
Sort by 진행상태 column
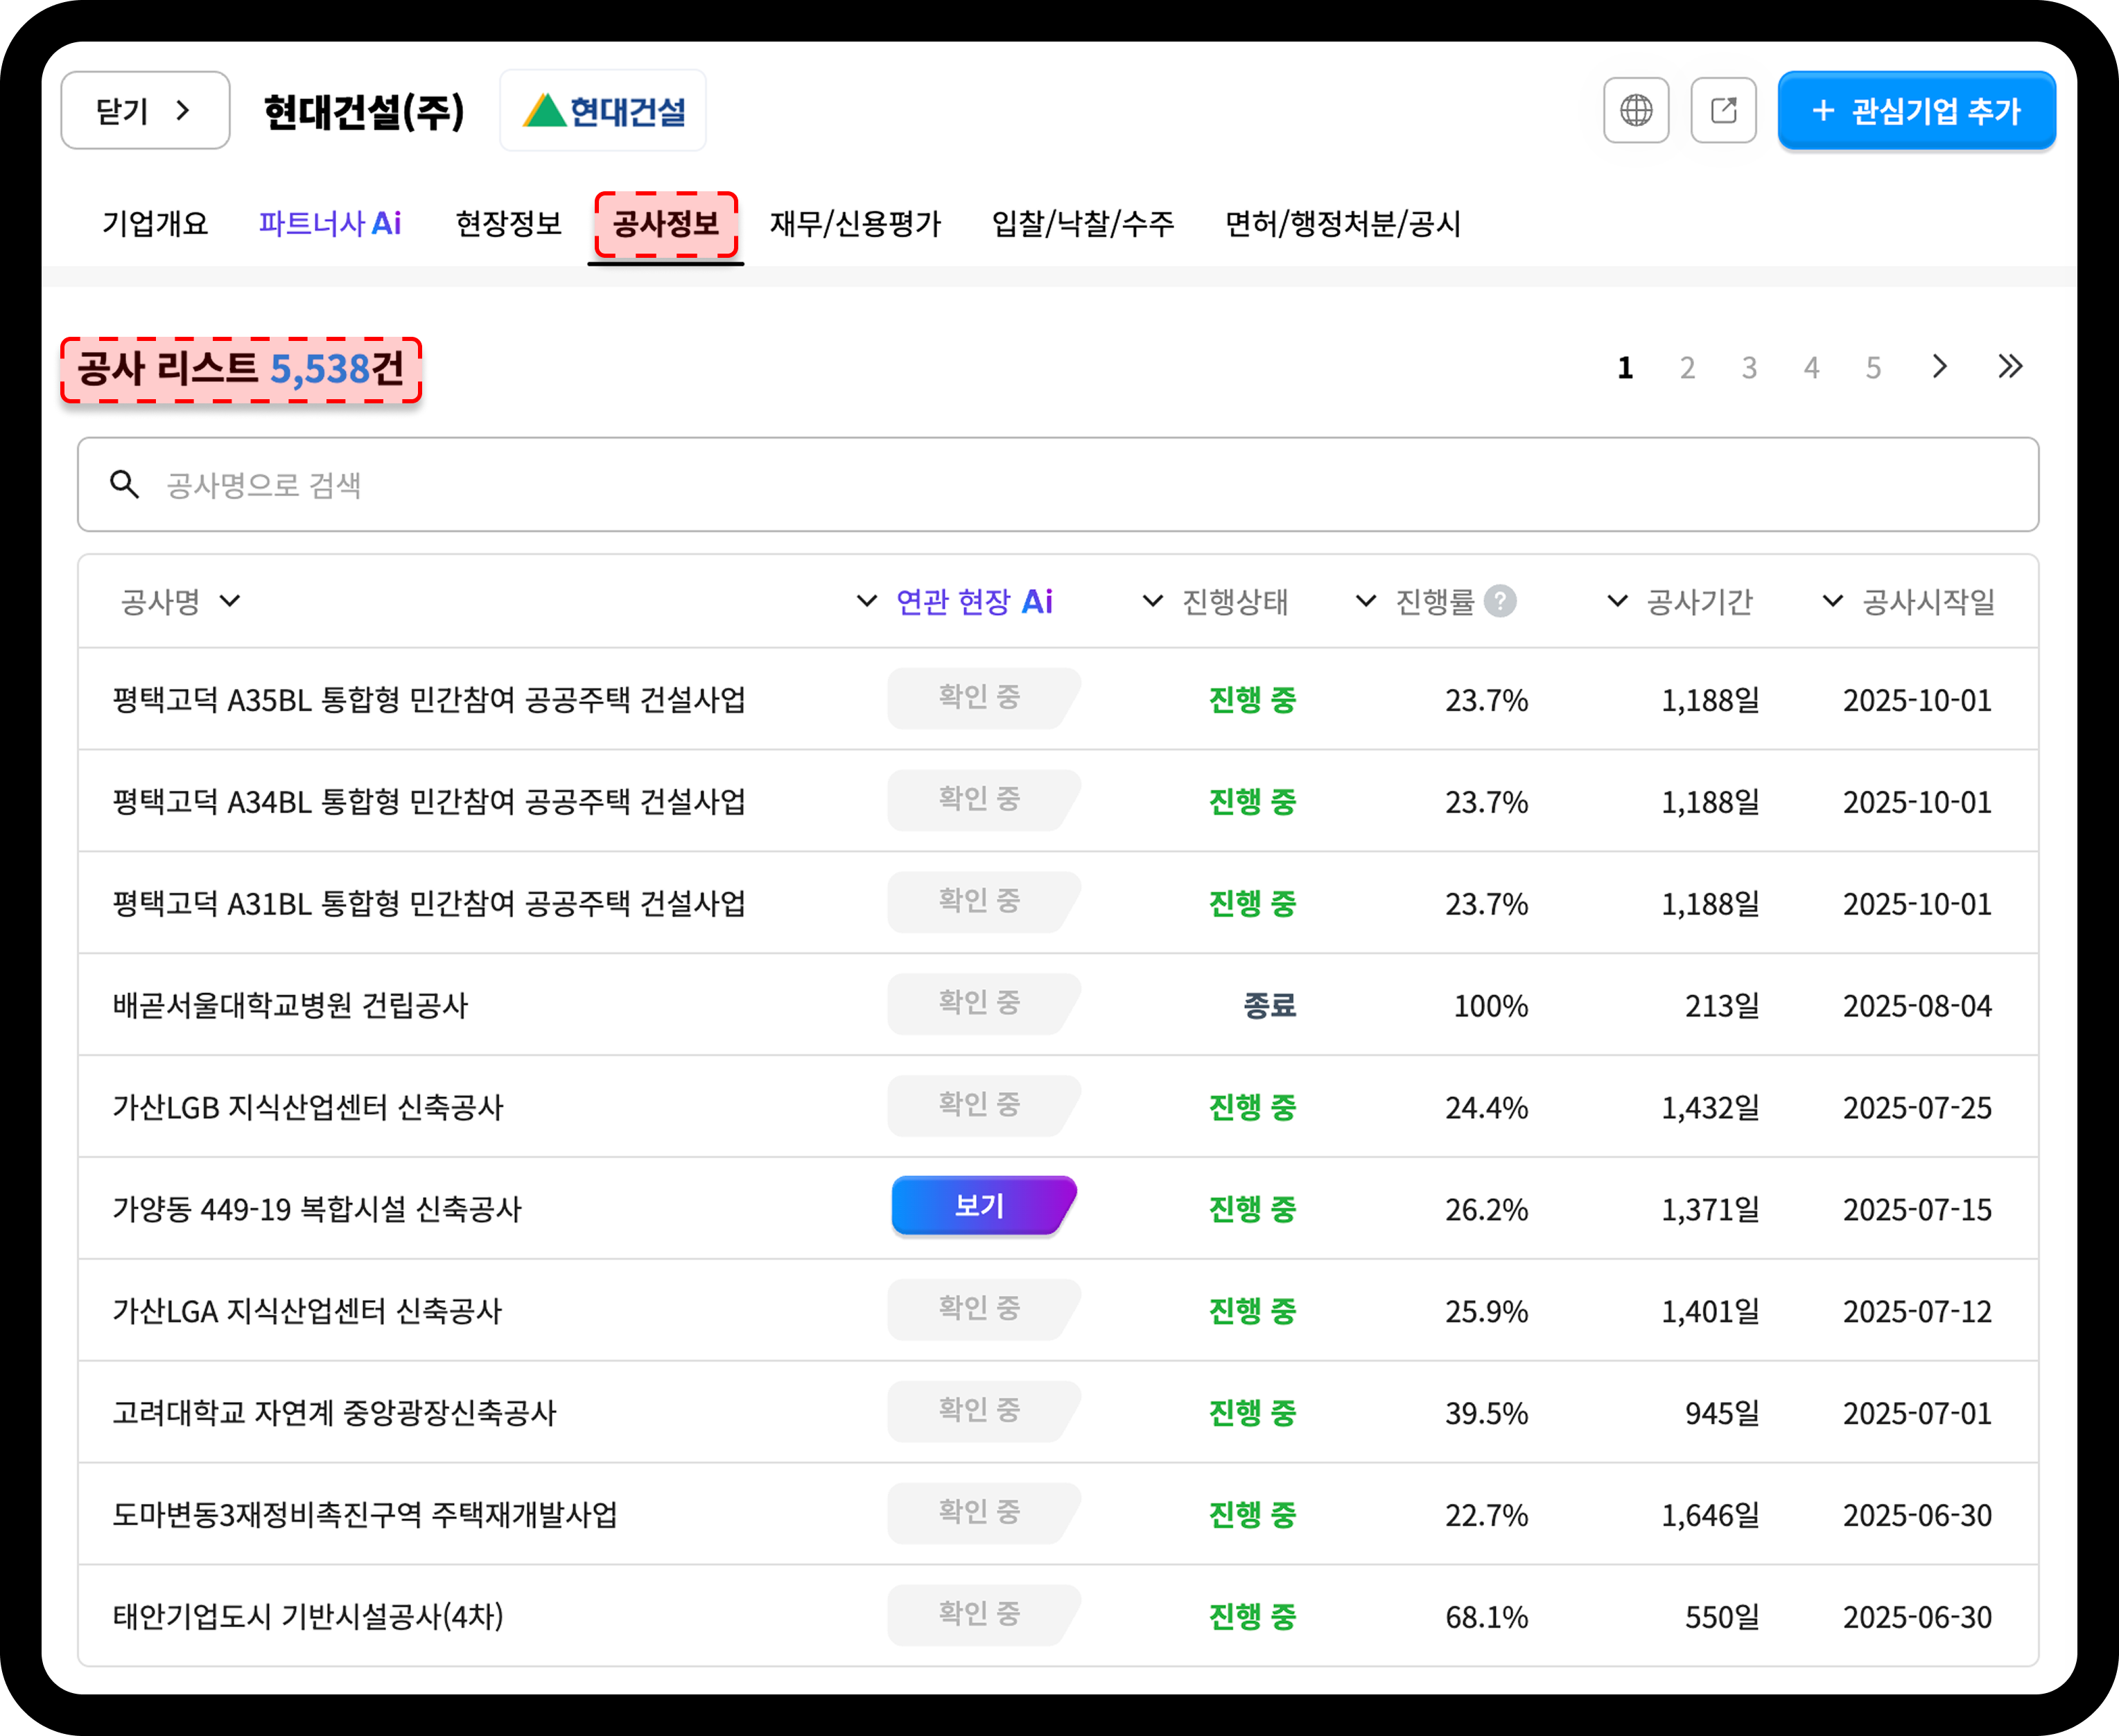coord(1216,601)
